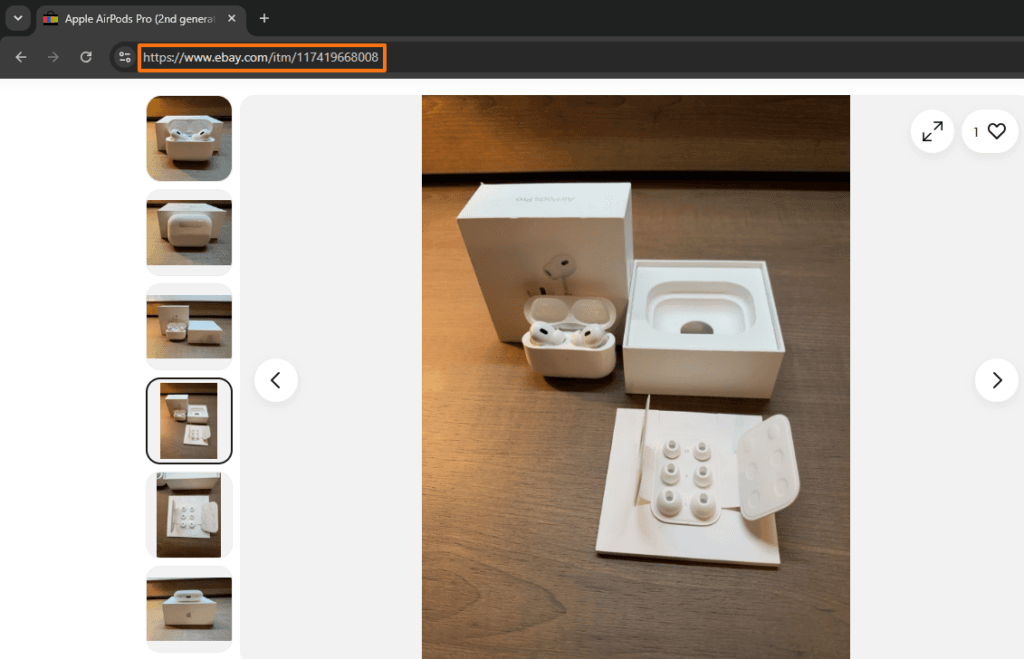Image resolution: width=1024 pixels, height=659 pixels.
Task: Open the tab search dropdown arrow
Action: coord(18,18)
